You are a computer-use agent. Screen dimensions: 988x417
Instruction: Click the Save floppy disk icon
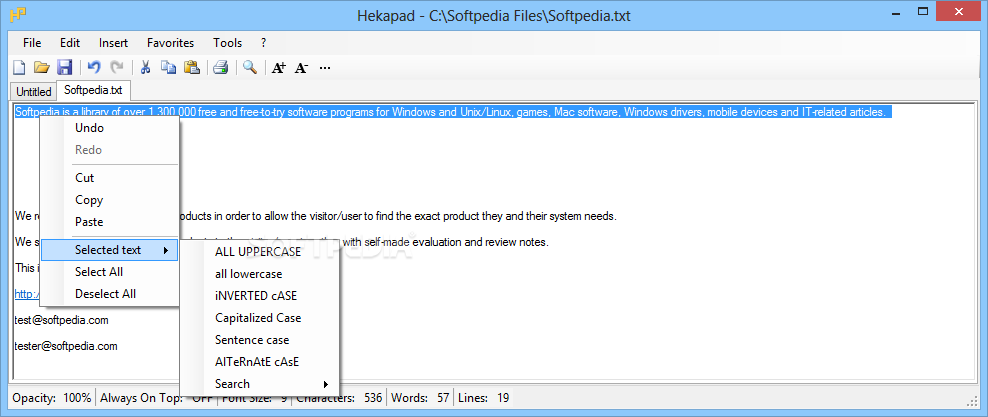[x=65, y=67]
